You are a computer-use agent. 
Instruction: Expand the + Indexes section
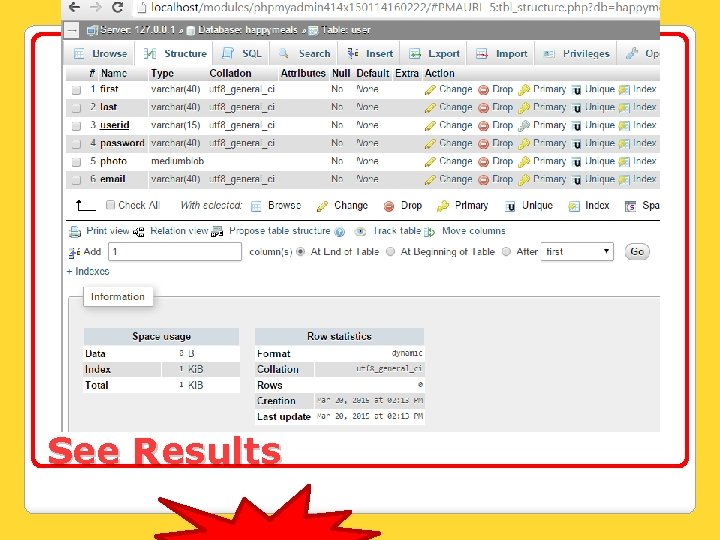point(88,271)
